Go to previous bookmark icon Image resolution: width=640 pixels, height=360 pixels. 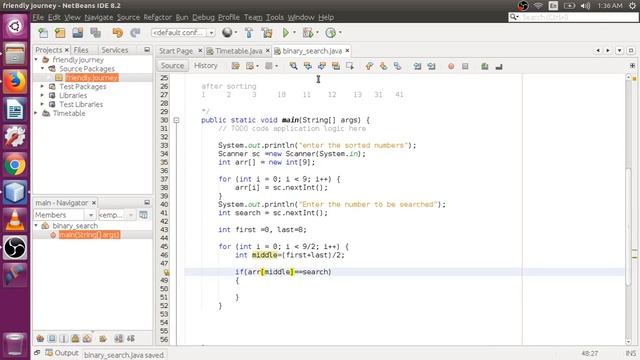[x=369, y=66]
